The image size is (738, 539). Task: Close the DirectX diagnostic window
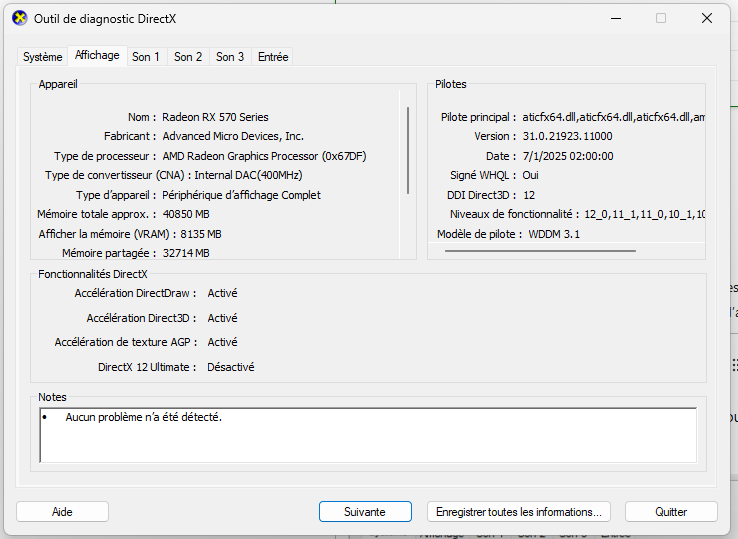point(706,18)
